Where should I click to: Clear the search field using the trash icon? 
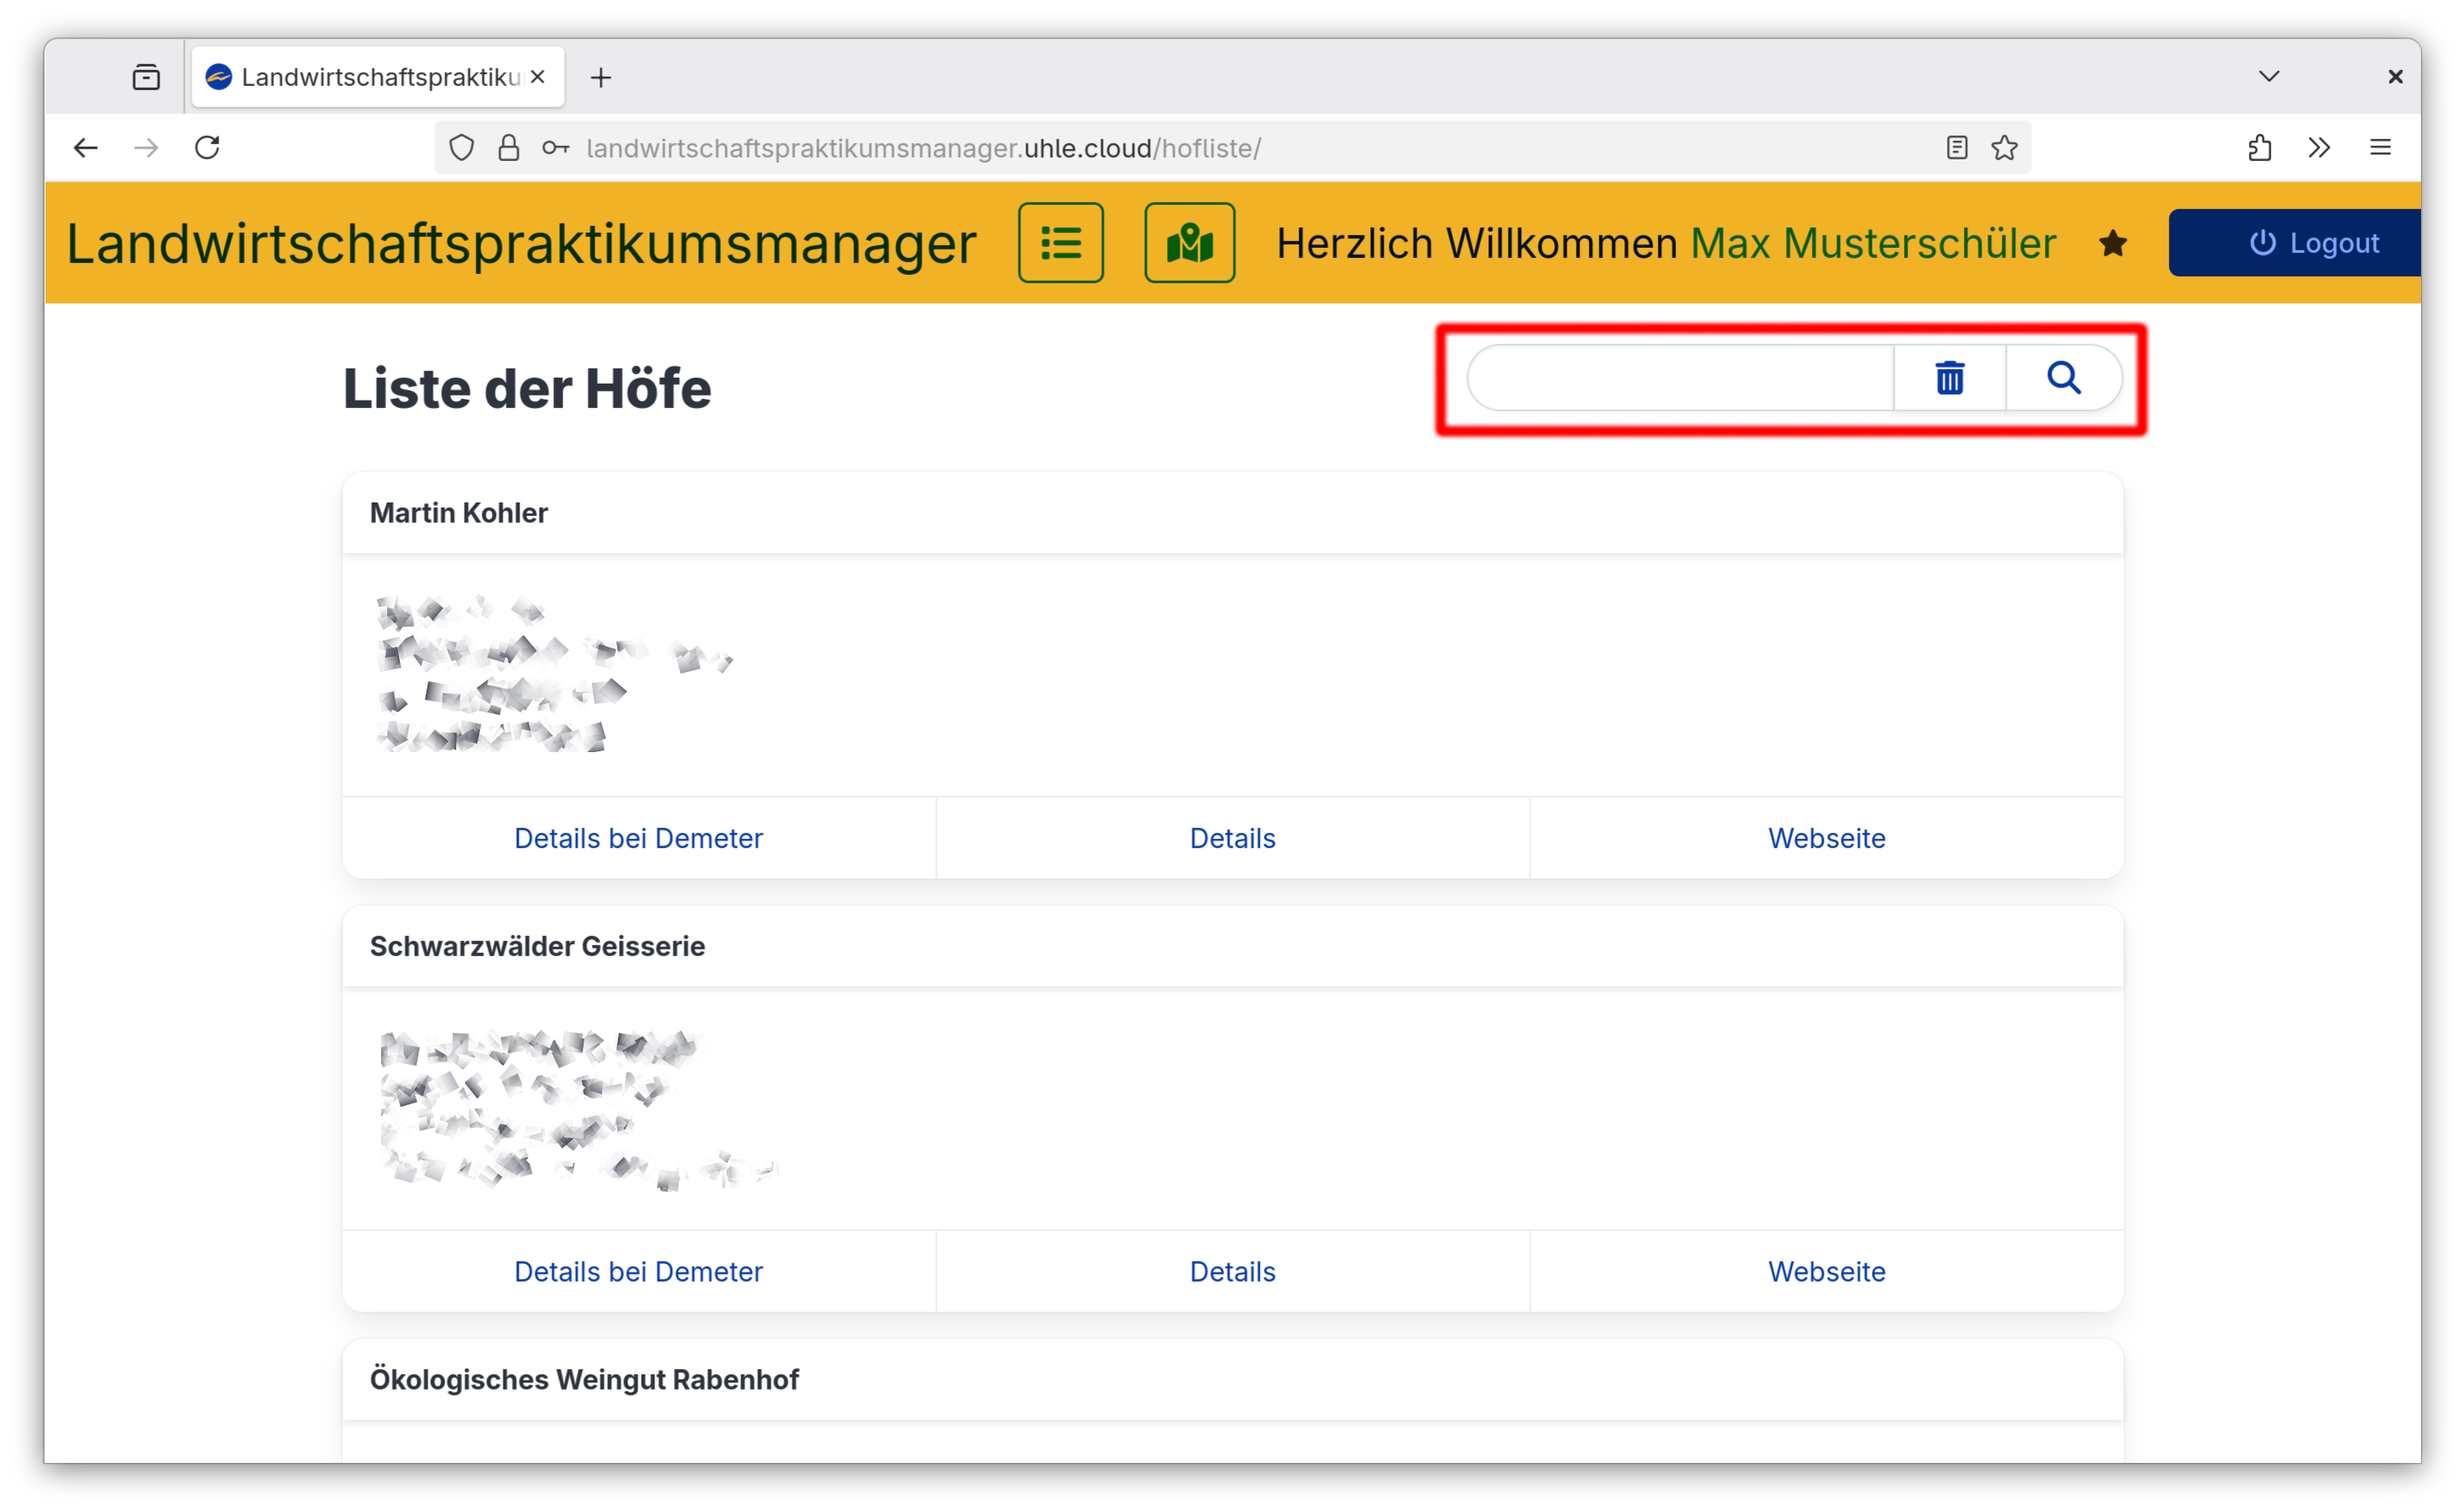click(1948, 378)
